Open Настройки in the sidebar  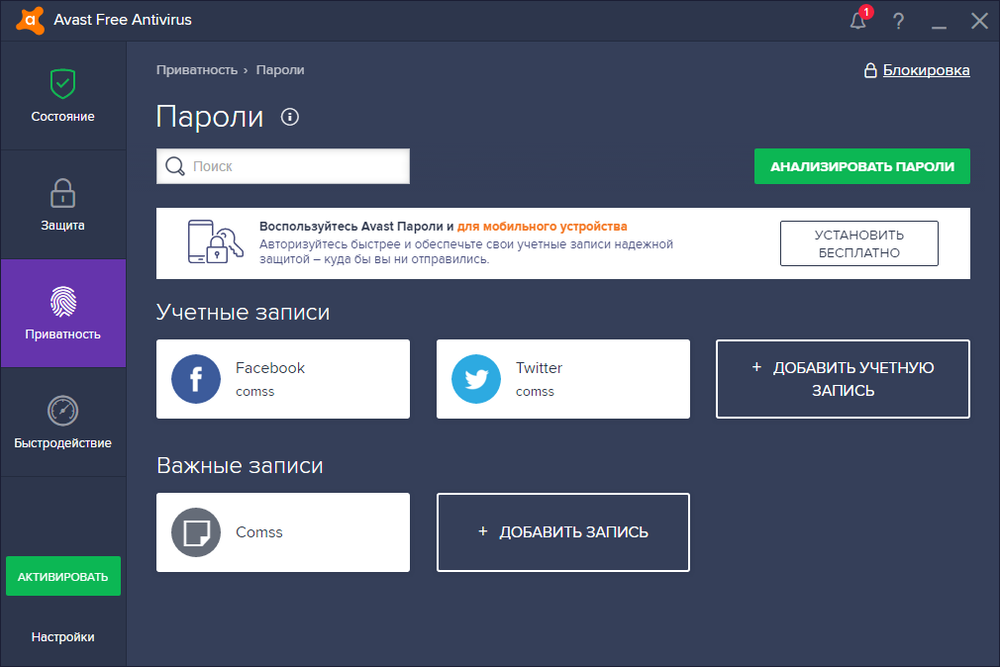pyautogui.click(x=62, y=637)
